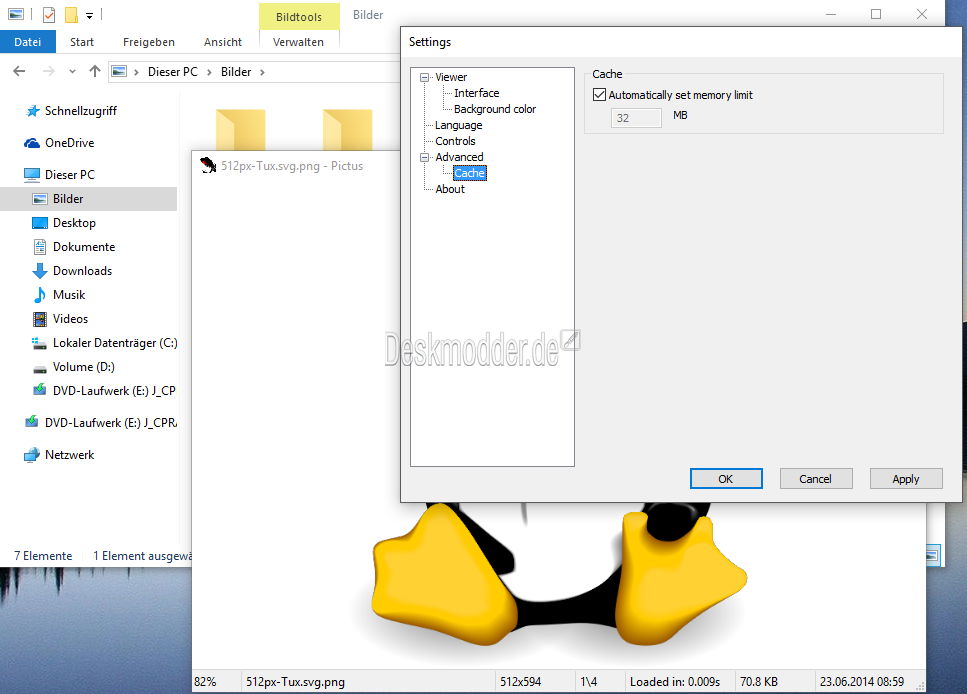Click the 70.8 KB file size in Pictus status bar
This screenshot has height=694, width=967.
coord(759,682)
